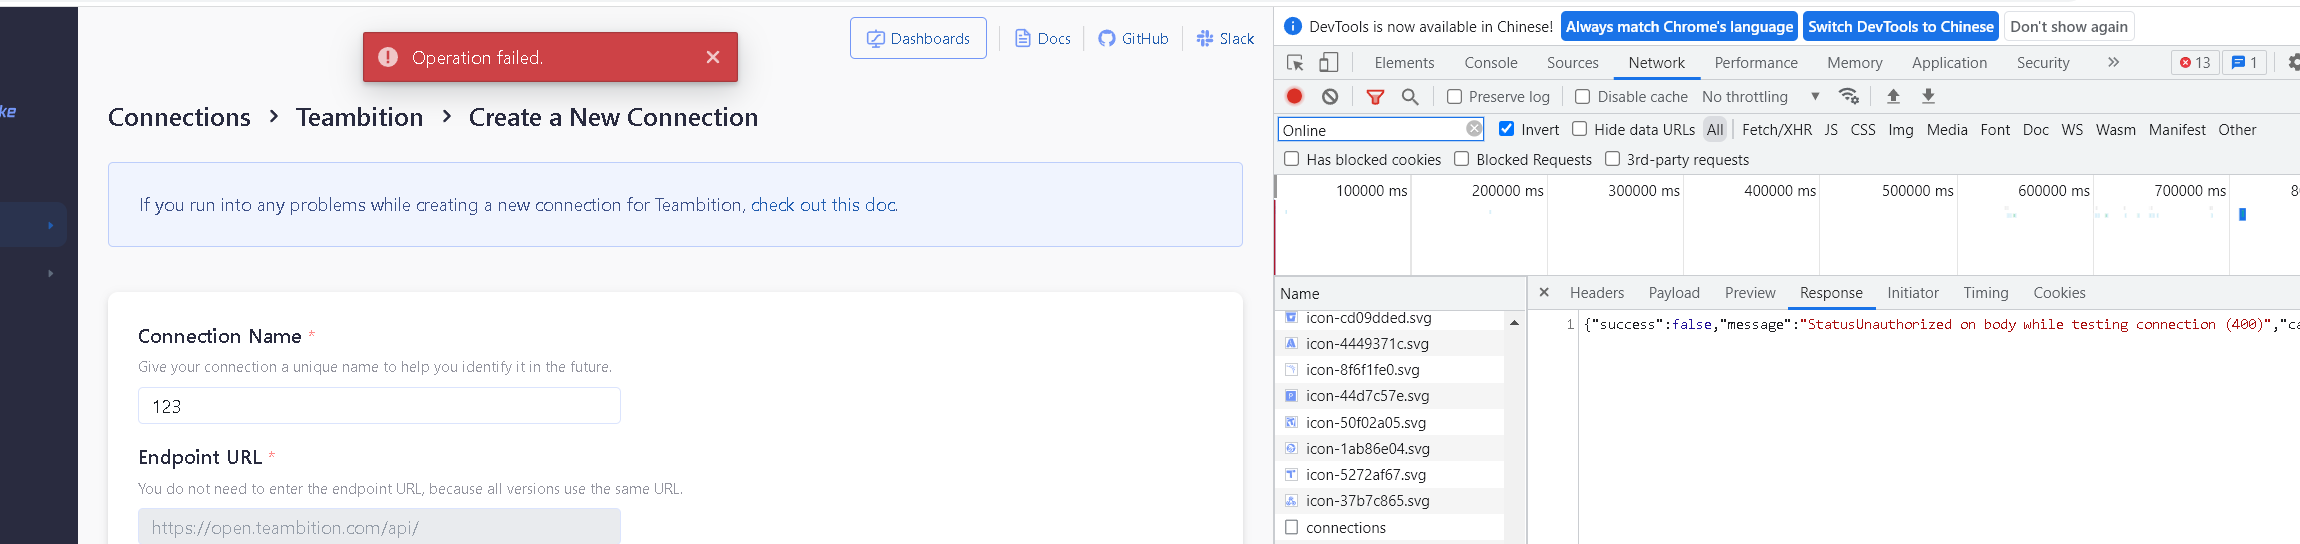Screen dimensions: 2300x544
Task: Switch to the Elements tab
Action: click(x=1404, y=63)
